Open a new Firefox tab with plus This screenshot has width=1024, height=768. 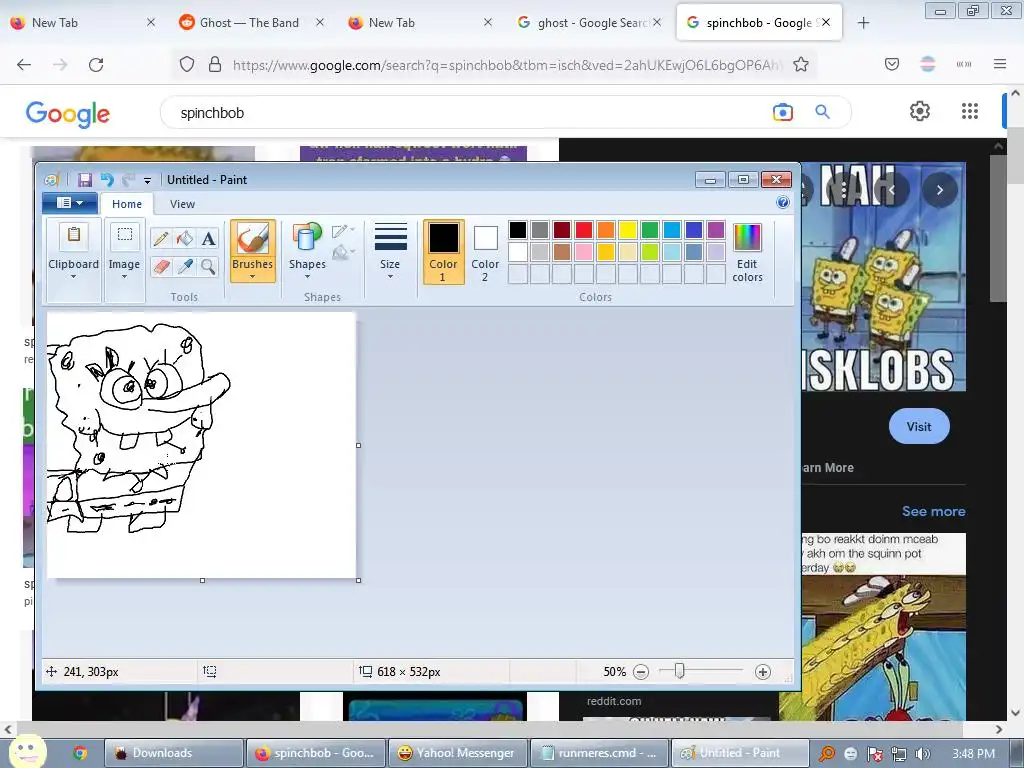863,23
